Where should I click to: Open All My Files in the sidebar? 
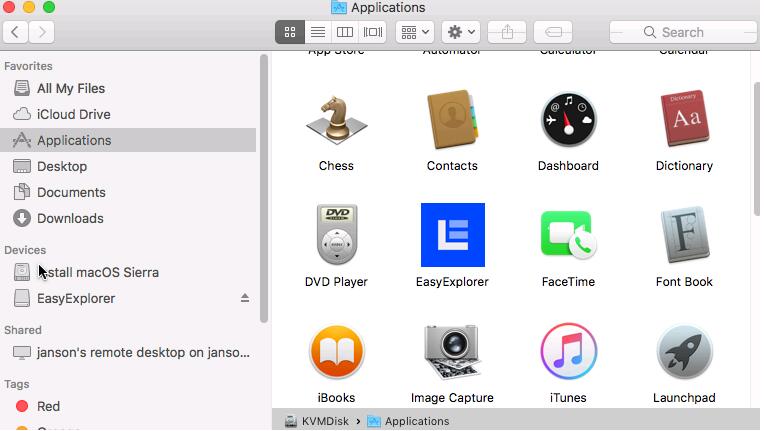tap(128, 88)
